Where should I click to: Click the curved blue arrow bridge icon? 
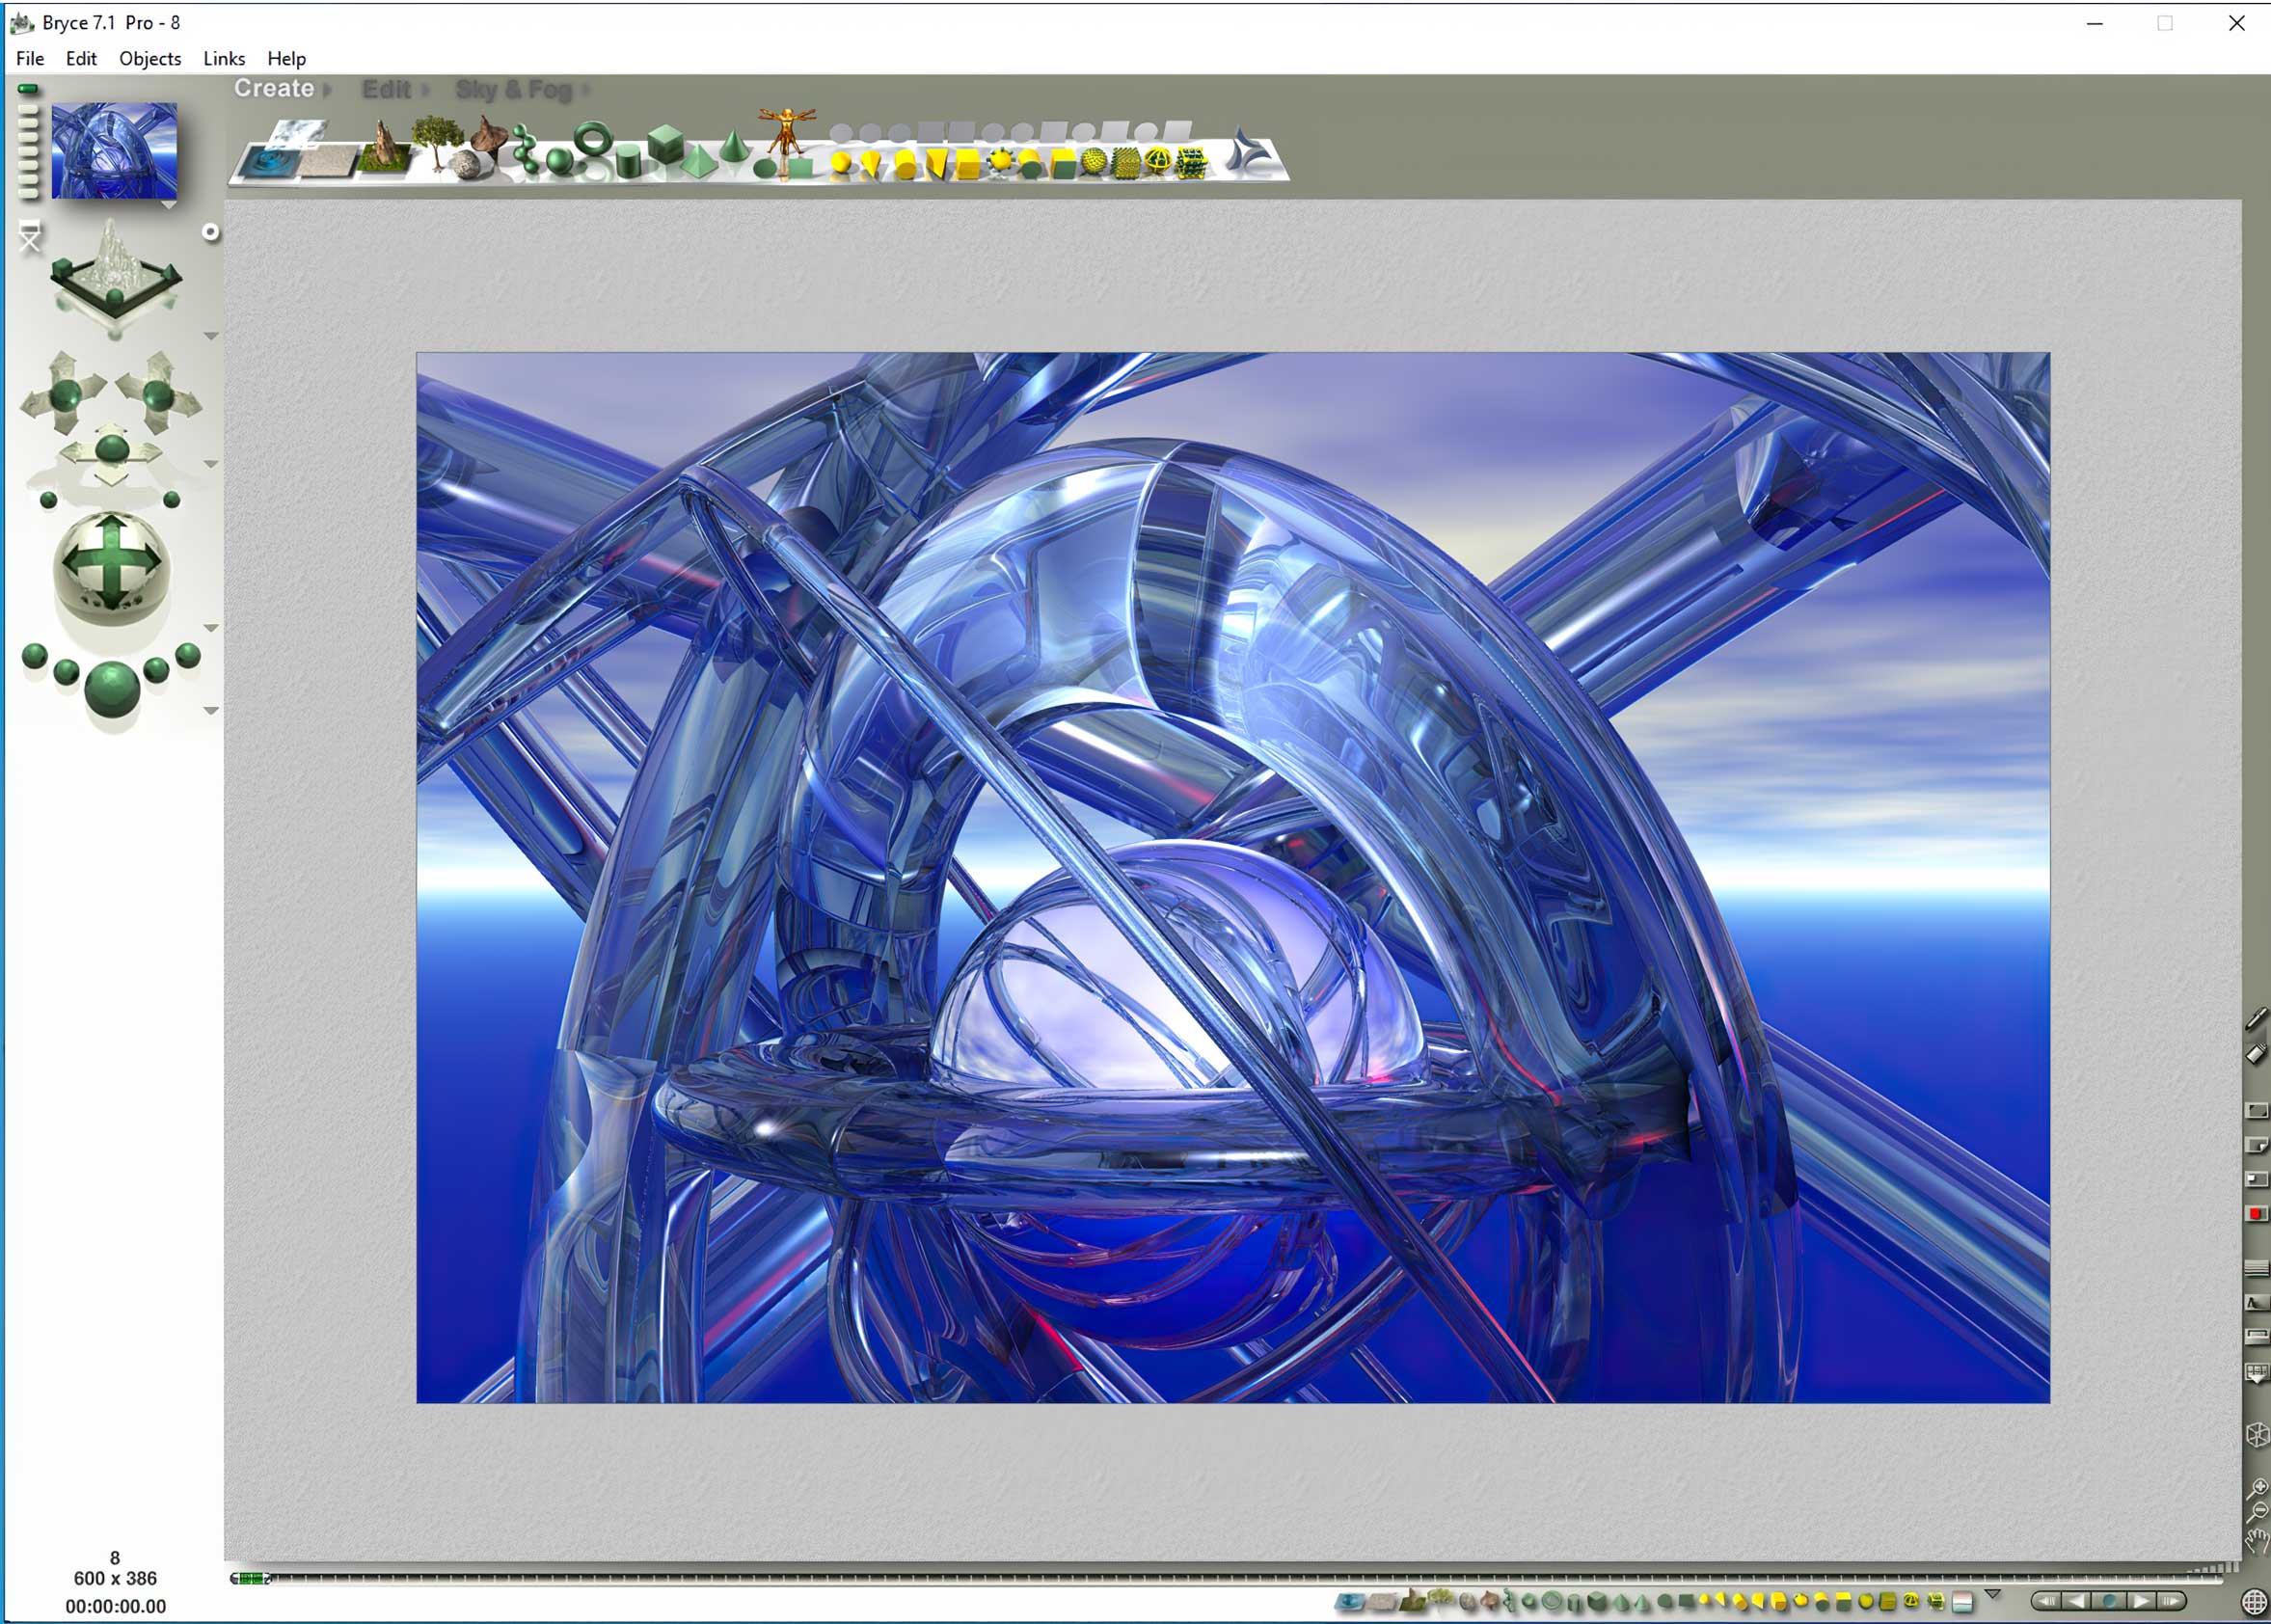[1248, 151]
